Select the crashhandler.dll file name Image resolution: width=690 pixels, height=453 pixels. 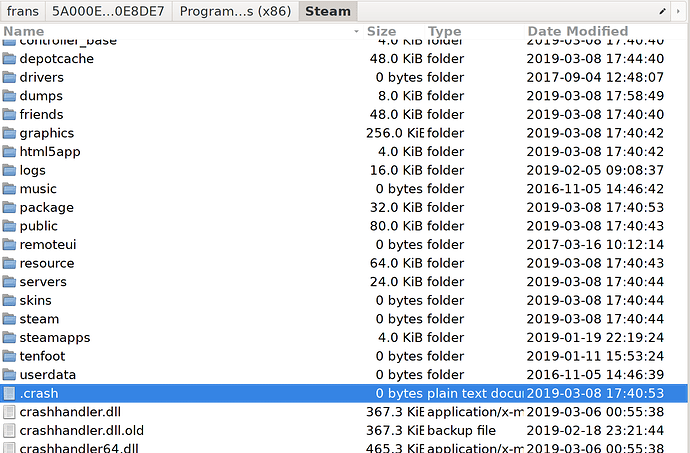70,412
